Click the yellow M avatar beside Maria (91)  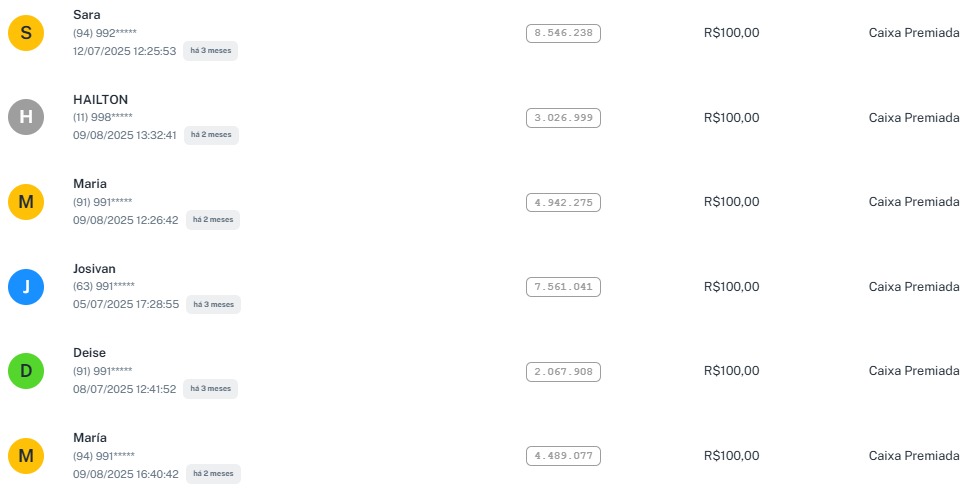[x=26, y=203]
